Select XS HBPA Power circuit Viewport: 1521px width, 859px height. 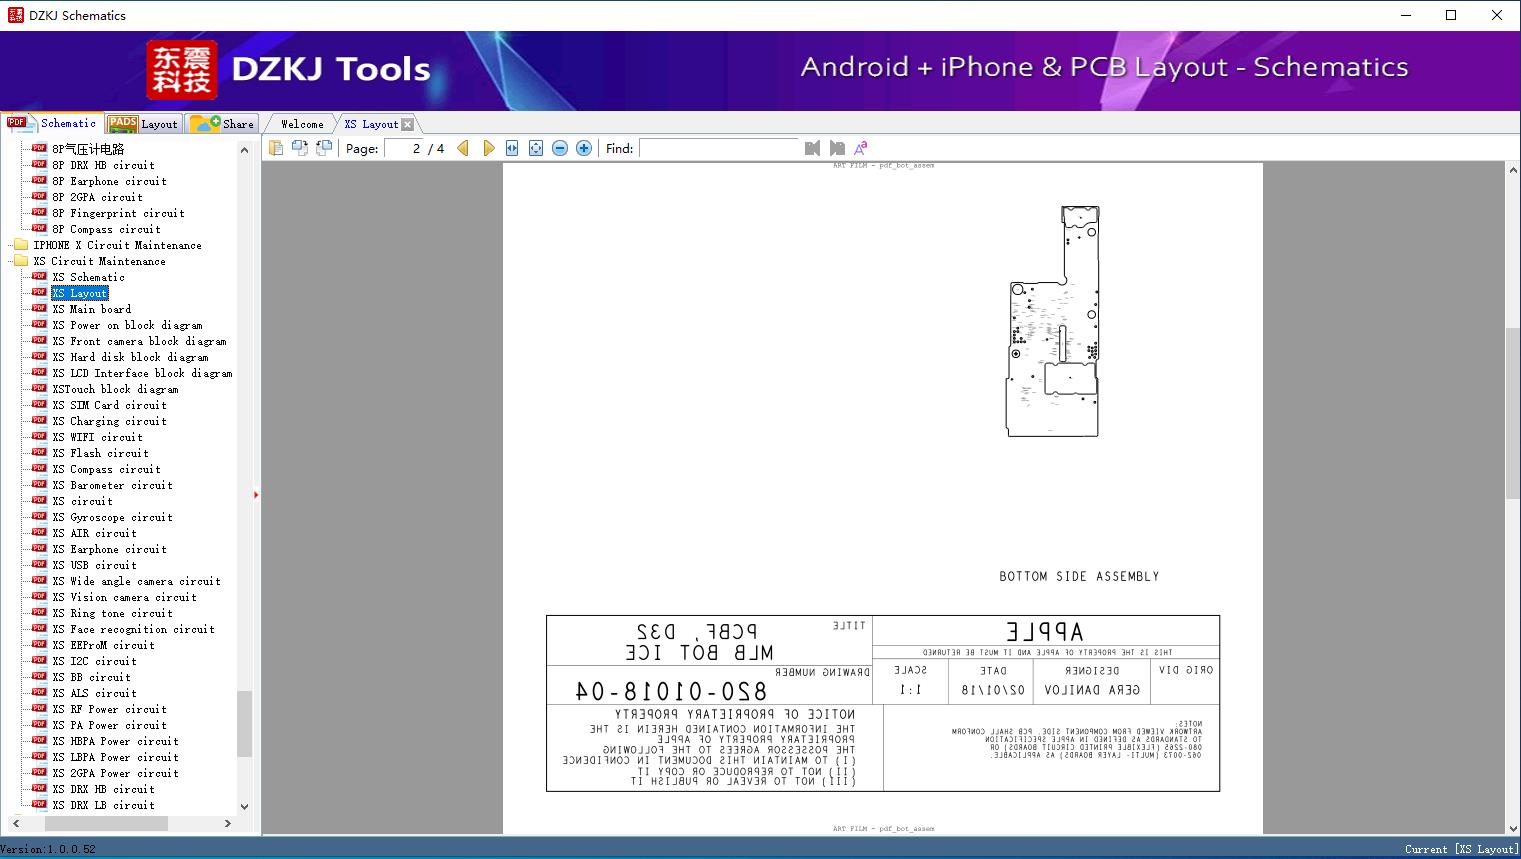pyautogui.click(x=115, y=741)
